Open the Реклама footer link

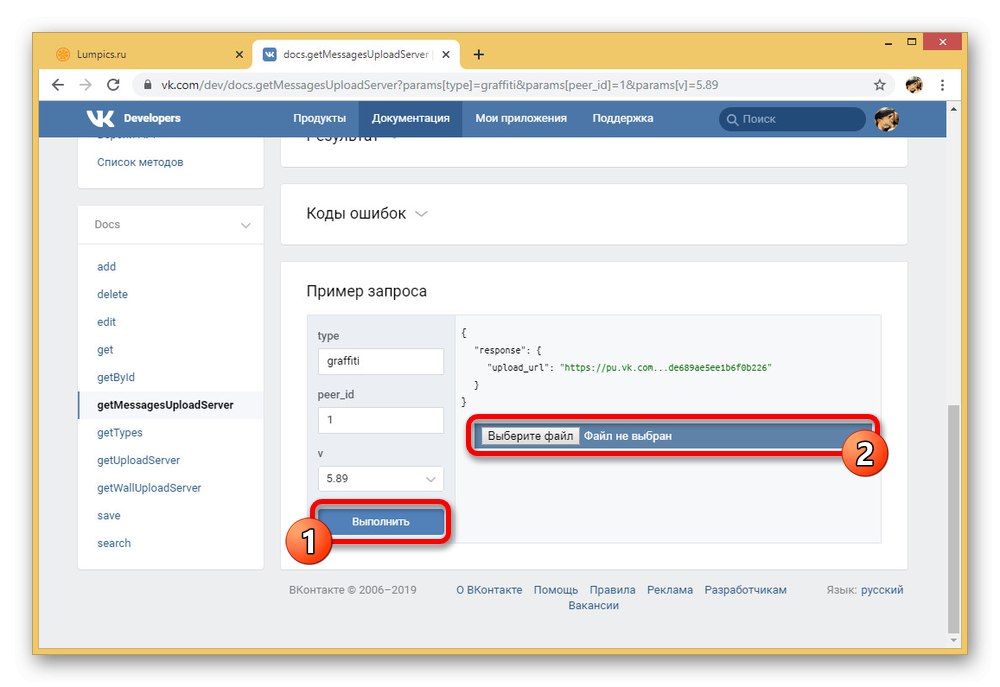coord(670,590)
